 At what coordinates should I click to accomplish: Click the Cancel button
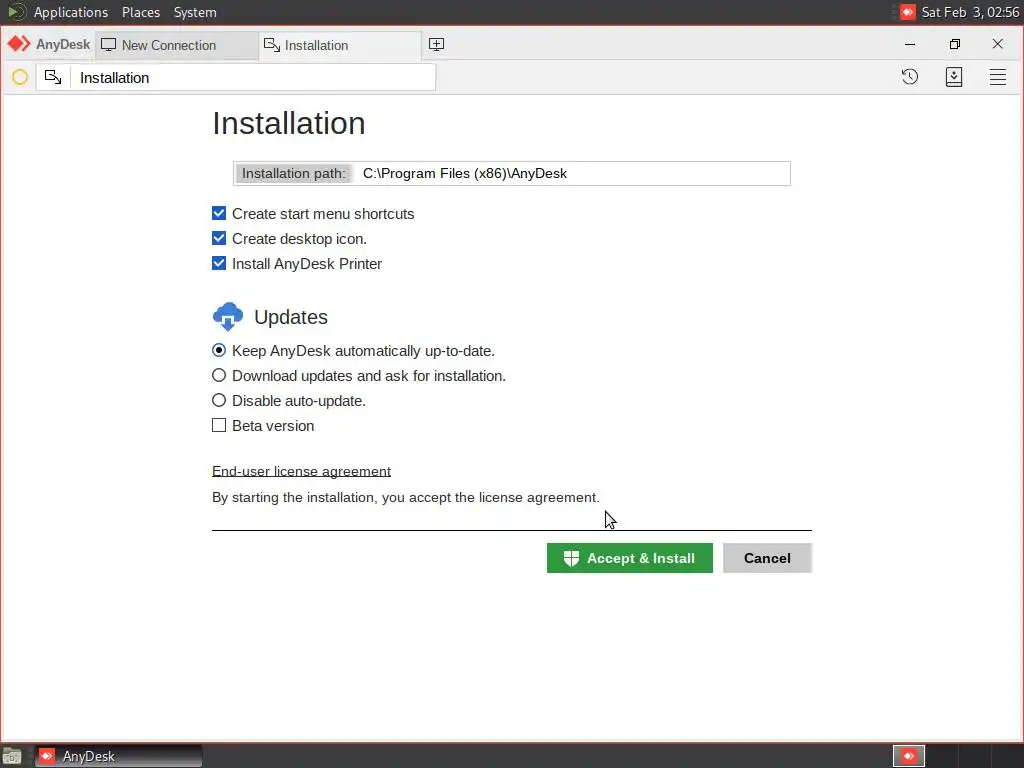(767, 558)
